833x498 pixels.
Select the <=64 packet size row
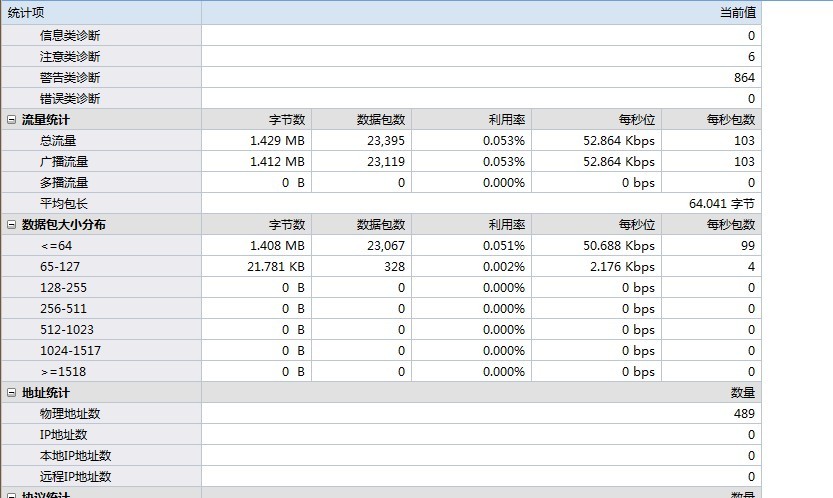coord(55,246)
